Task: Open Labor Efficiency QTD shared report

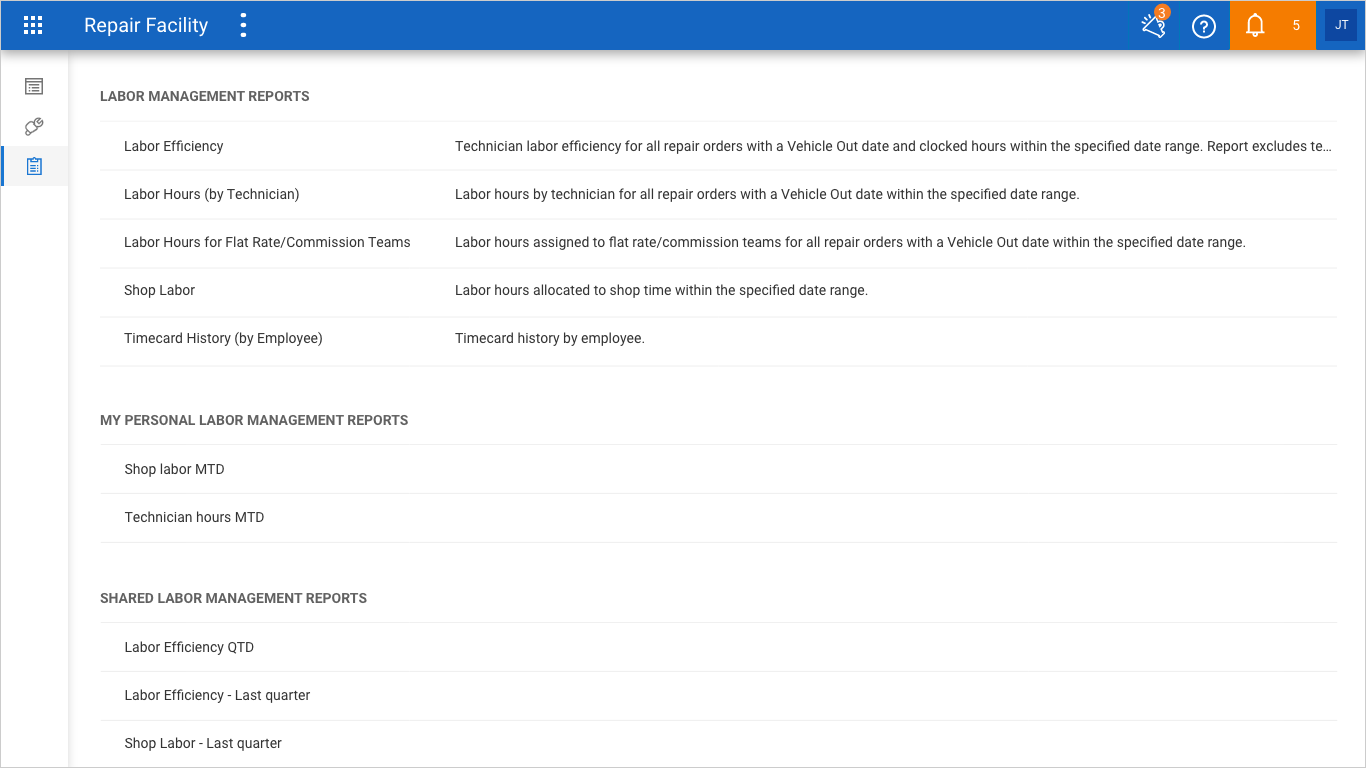Action: [x=189, y=647]
